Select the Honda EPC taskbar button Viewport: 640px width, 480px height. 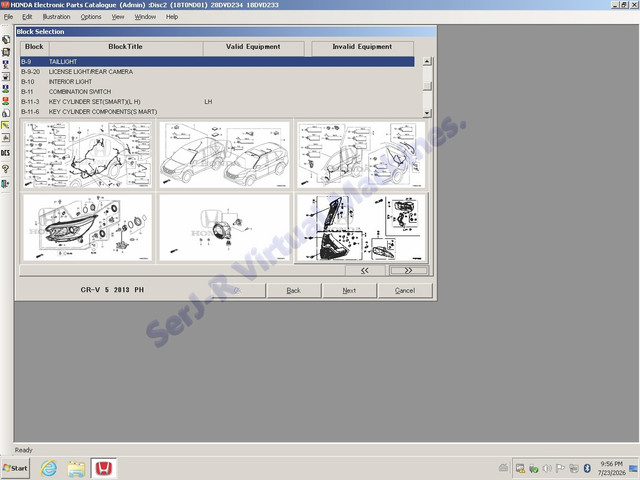[x=104, y=468]
